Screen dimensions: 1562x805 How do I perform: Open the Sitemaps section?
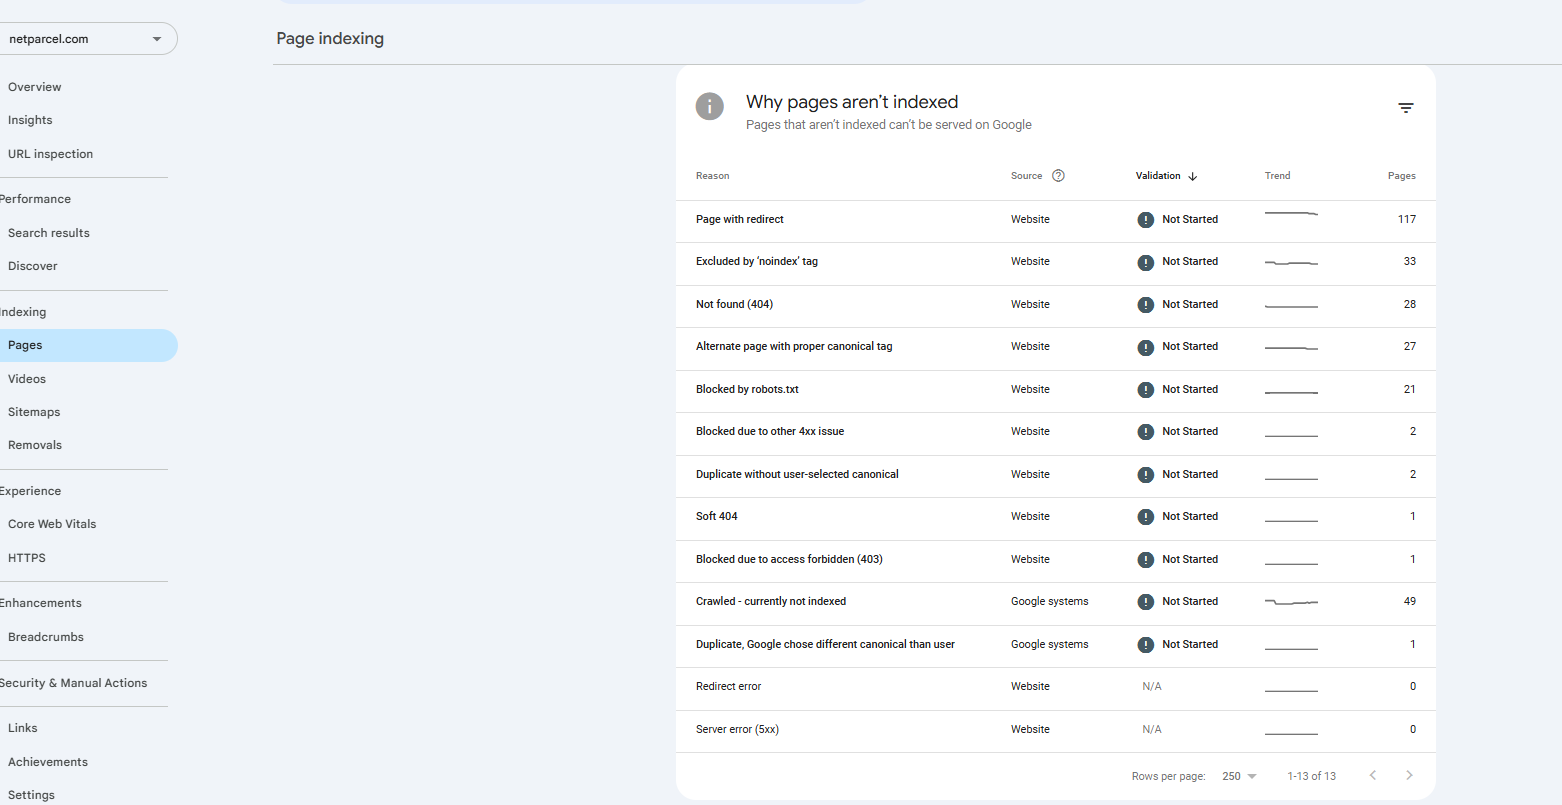click(34, 412)
